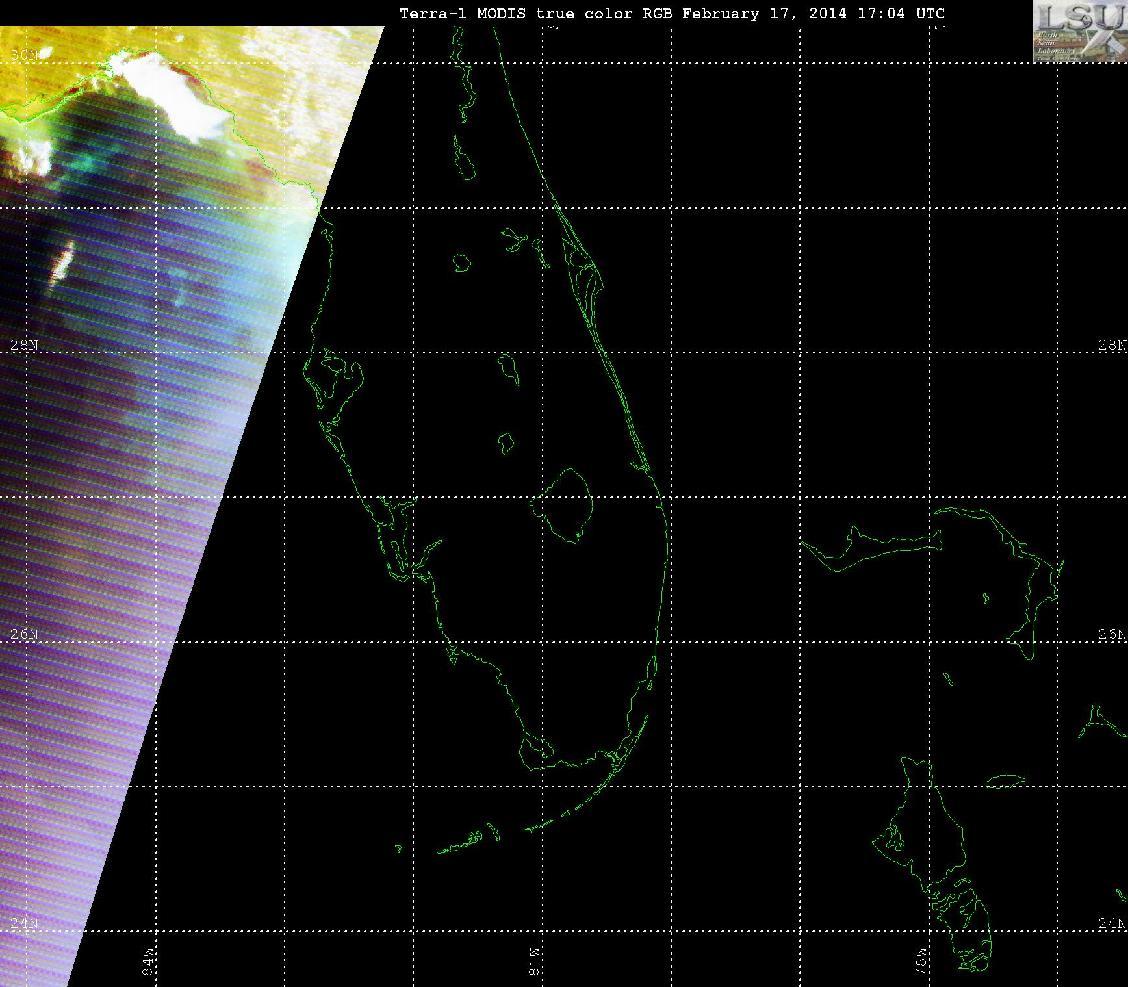This screenshot has width=1128, height=987.
Task: Click the right-side 24N latitude label
Action: click(1112, 925)
